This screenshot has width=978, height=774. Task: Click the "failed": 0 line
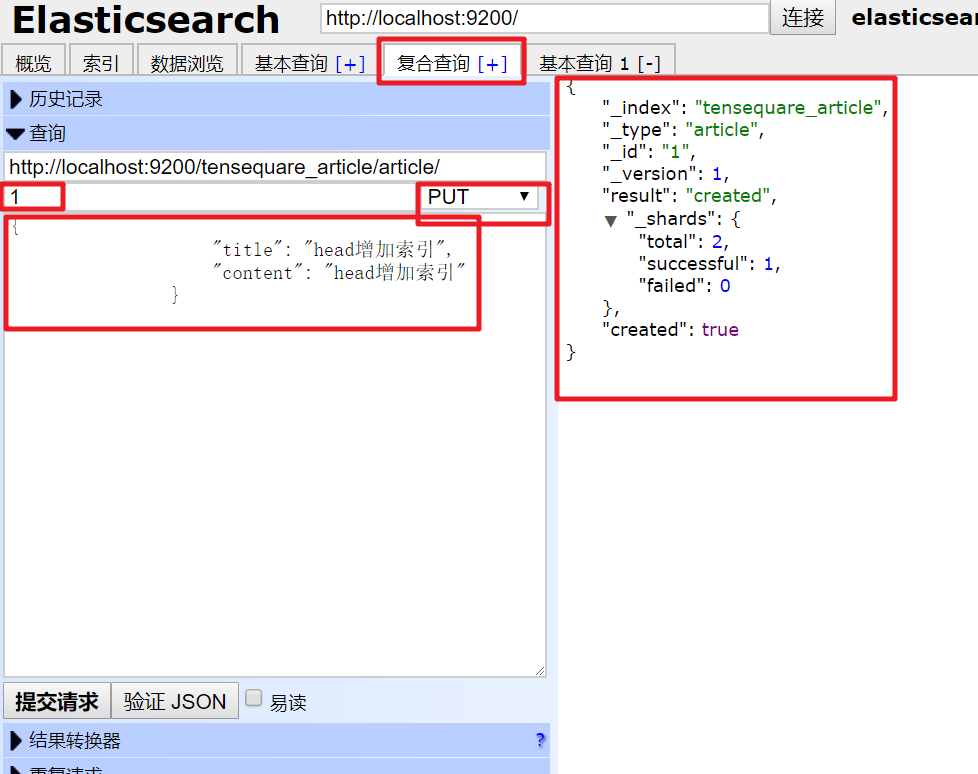684,286
